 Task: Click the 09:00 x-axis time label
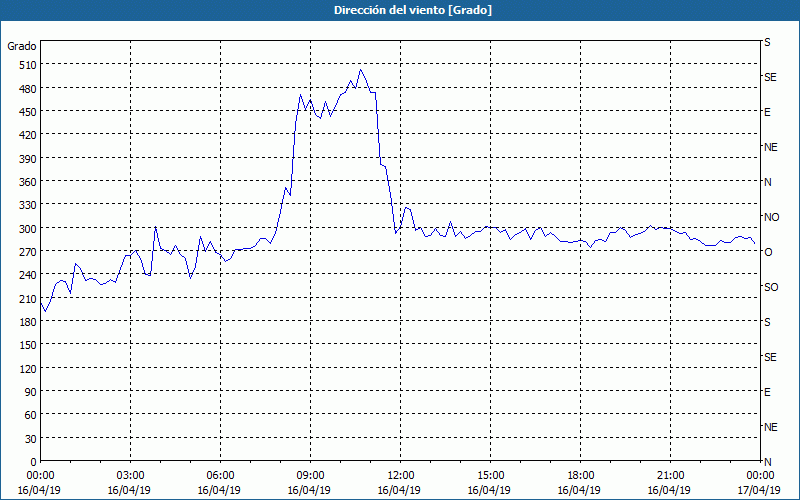[x=310, y=476]
